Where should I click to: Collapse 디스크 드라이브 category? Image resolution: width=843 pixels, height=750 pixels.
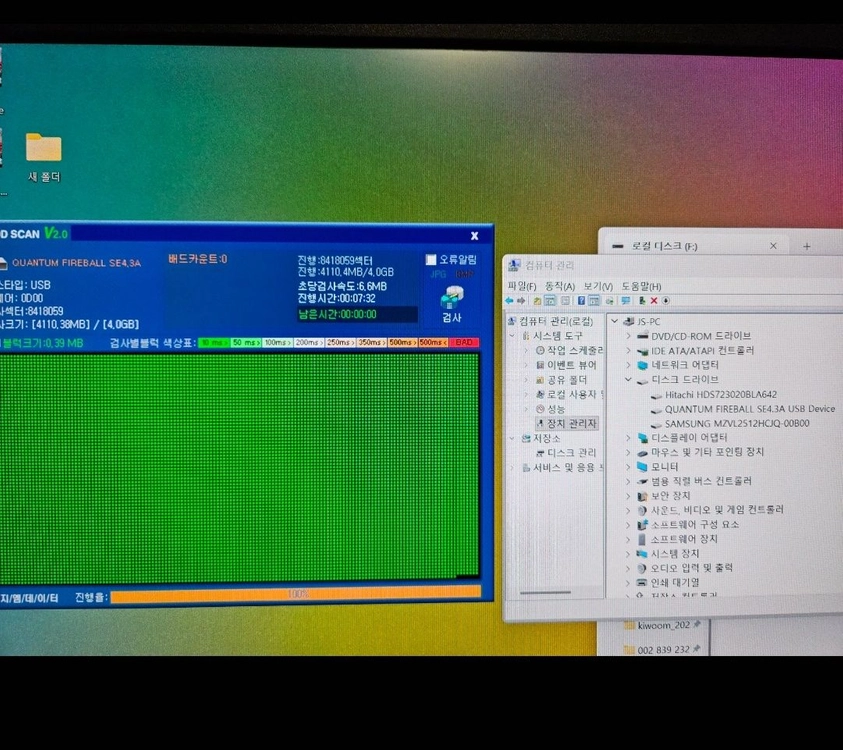pyautogui.click(x=628, y=380)
